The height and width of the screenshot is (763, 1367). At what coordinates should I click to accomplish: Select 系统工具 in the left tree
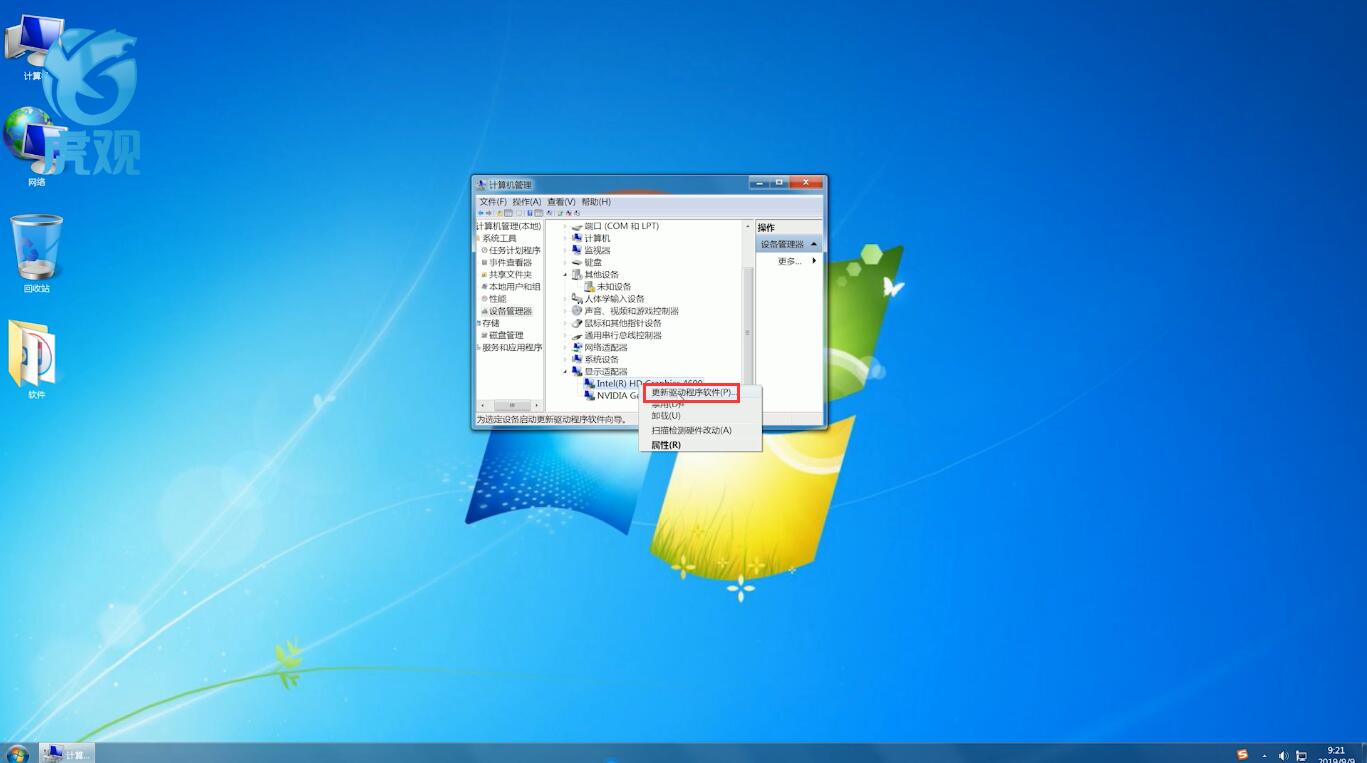pyautogui.click(x=499, y=238)
